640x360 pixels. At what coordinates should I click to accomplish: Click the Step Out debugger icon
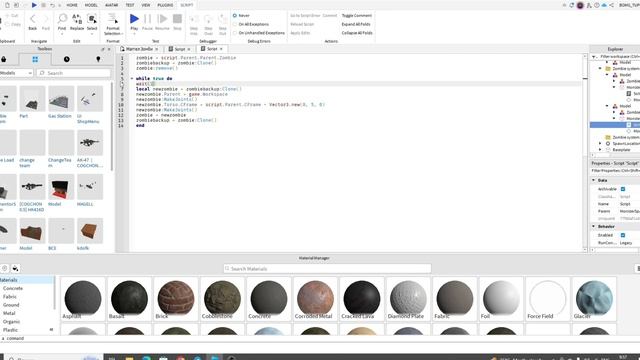point(222,19)
